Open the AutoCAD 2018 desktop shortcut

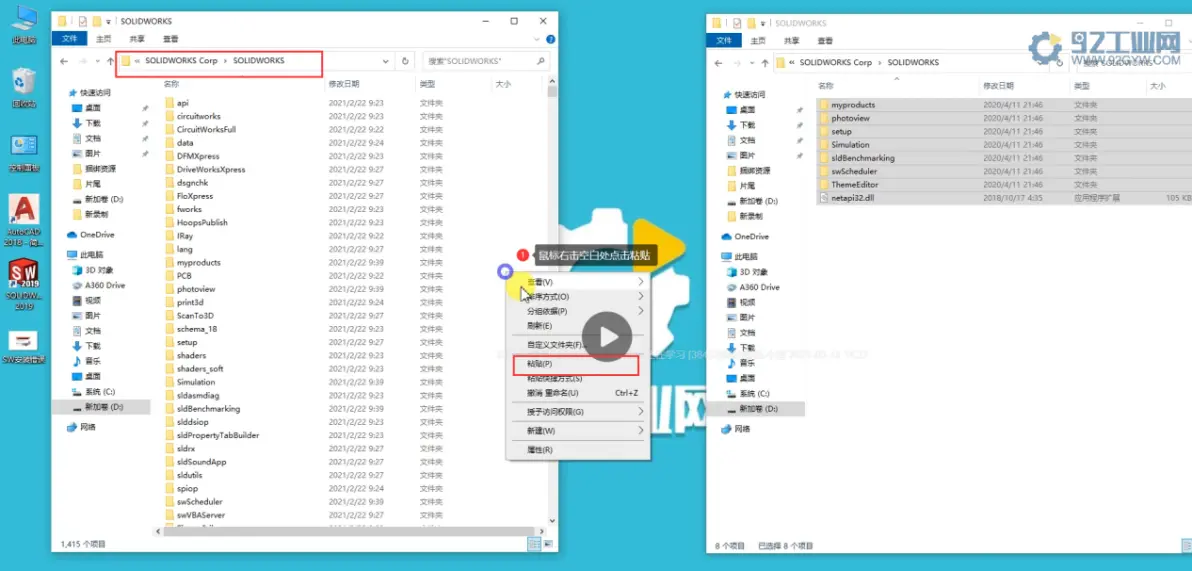[x=24, y=220]
